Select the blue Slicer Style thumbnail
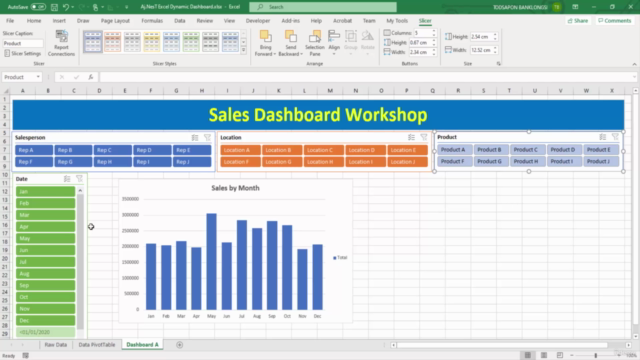The image size is (640, 360). 93,42
